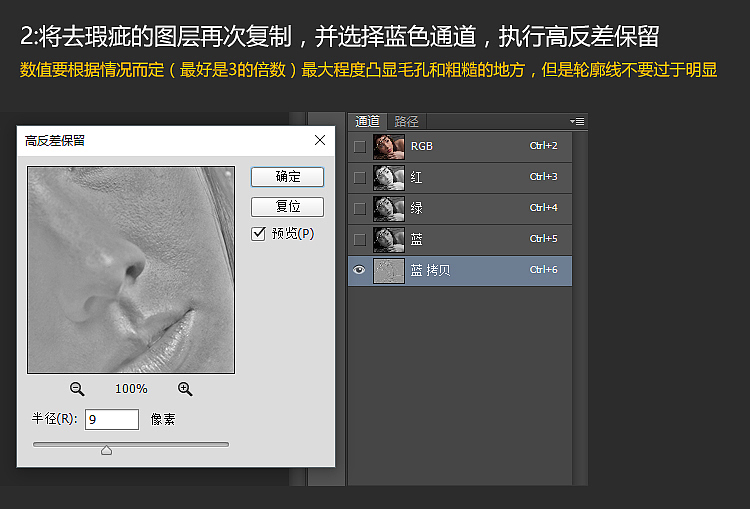This screenshot has height=509, width=750.
Task: Click the 蓝 拷贝 channel name
Action: (430, 270)
